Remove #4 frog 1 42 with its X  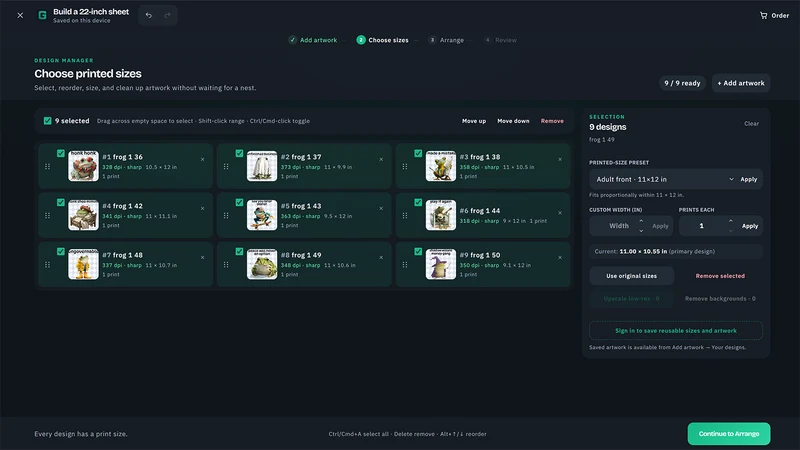tap(203, 208)
